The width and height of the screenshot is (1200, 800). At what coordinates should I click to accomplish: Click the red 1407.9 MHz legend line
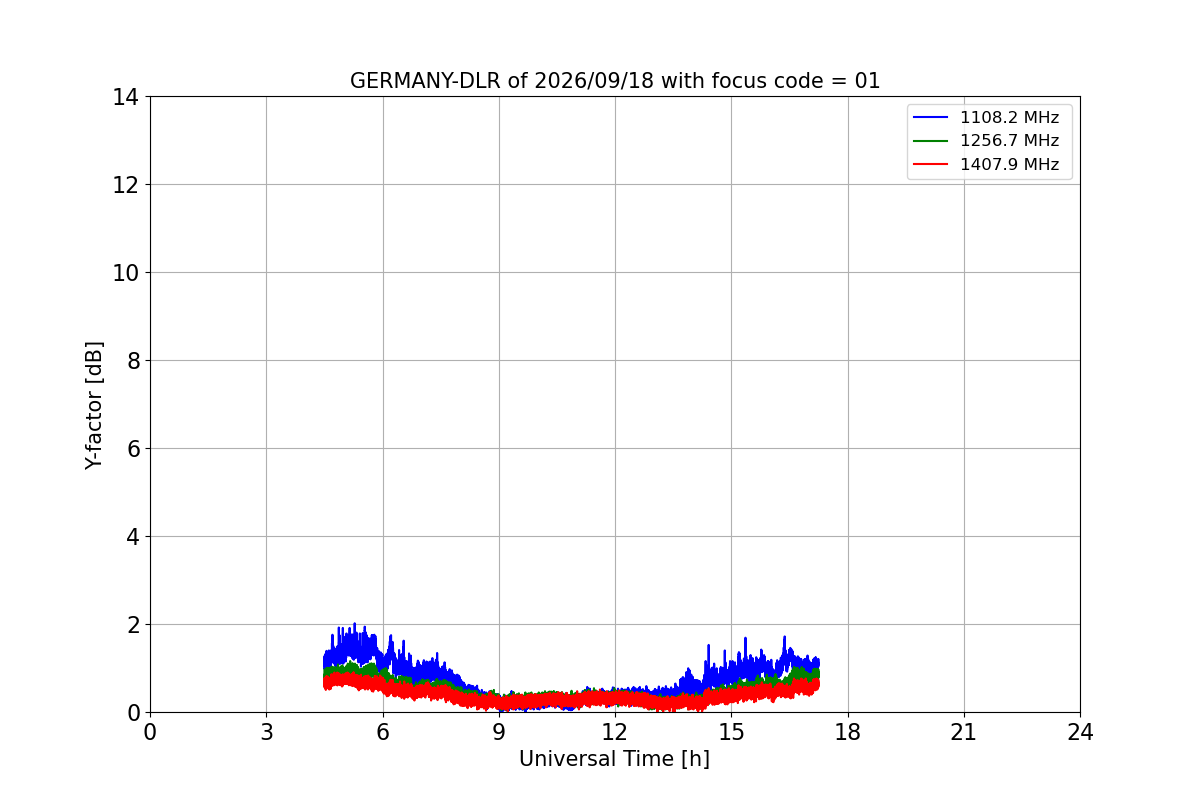(931, 165)
